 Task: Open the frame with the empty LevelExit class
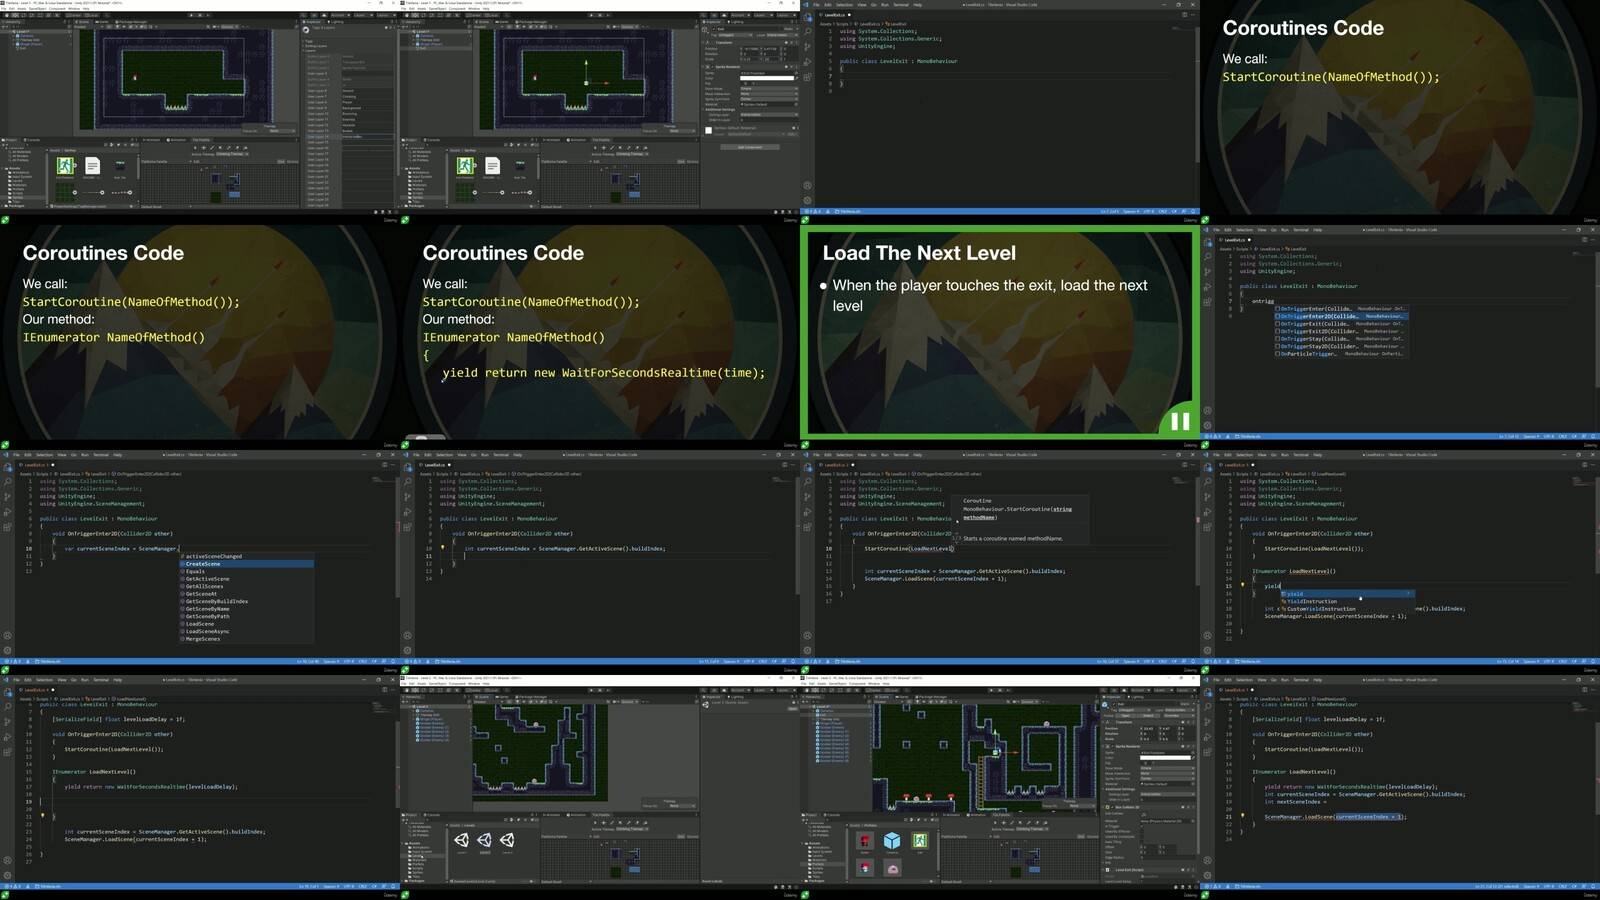(x=1000, y=112)
